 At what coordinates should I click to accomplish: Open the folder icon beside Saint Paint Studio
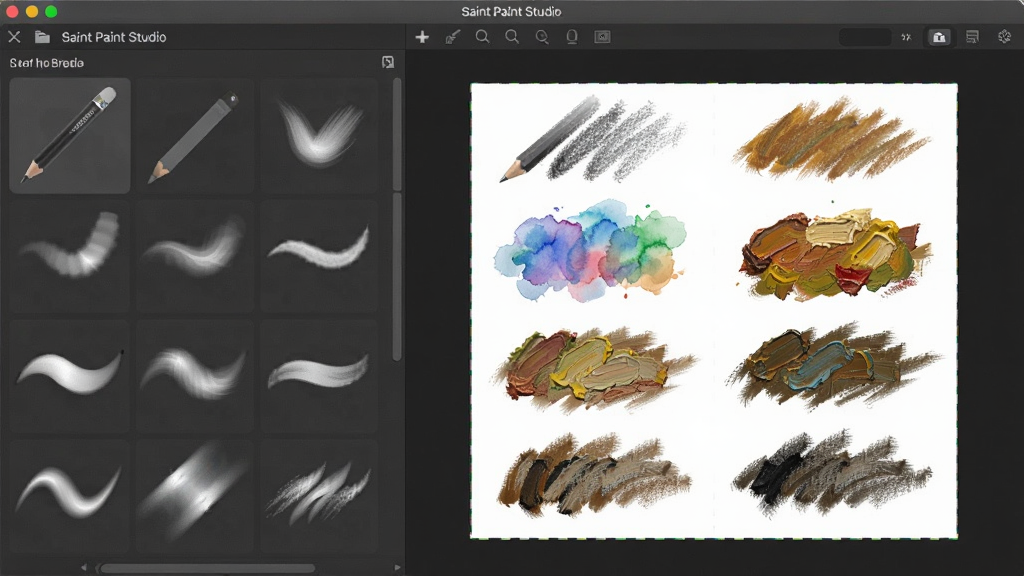click(x=42, y=37)
